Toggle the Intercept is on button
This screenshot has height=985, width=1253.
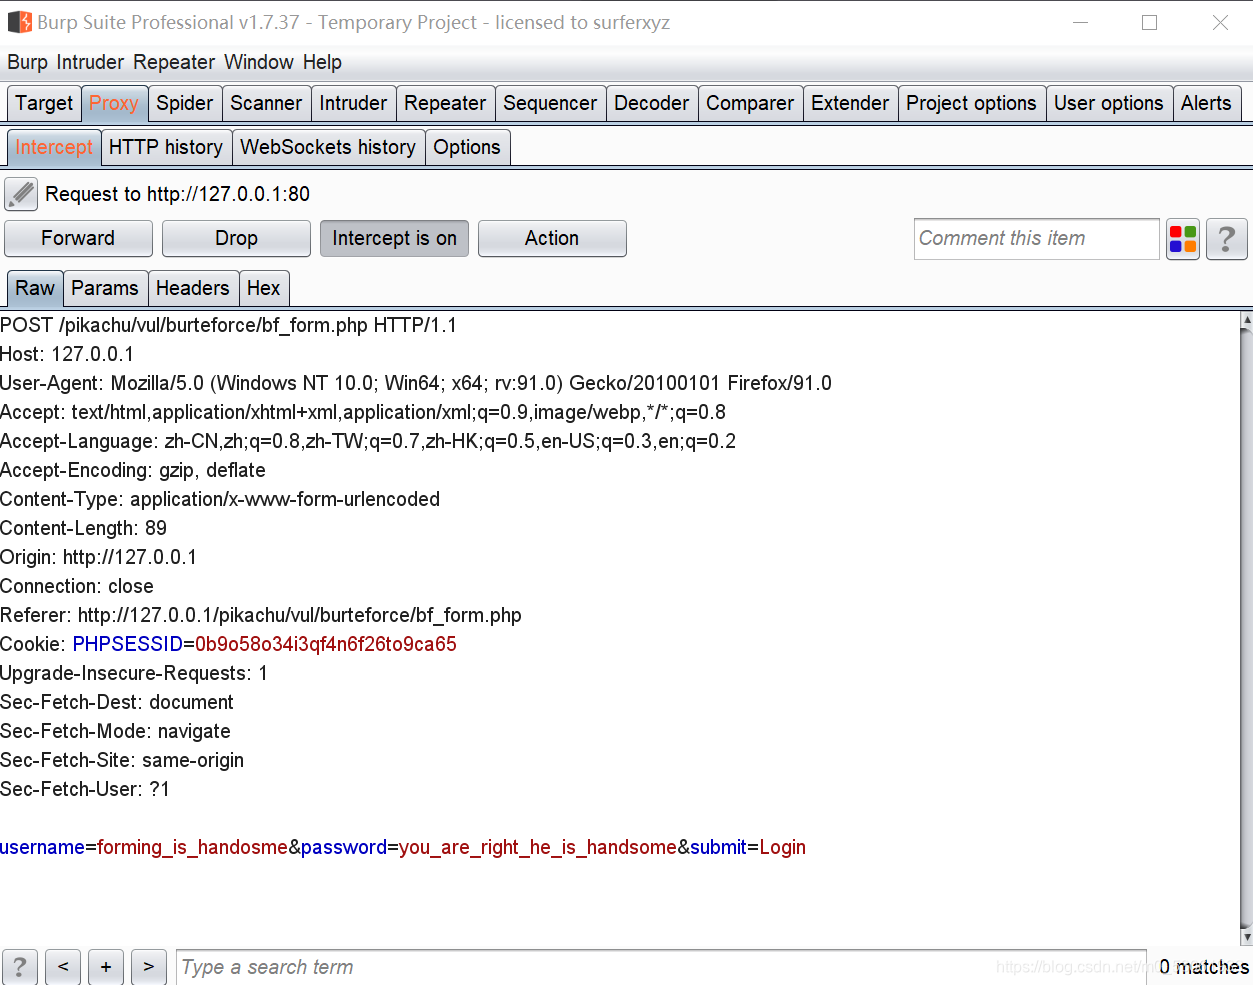pyautogui.click(x=394, y=238)
